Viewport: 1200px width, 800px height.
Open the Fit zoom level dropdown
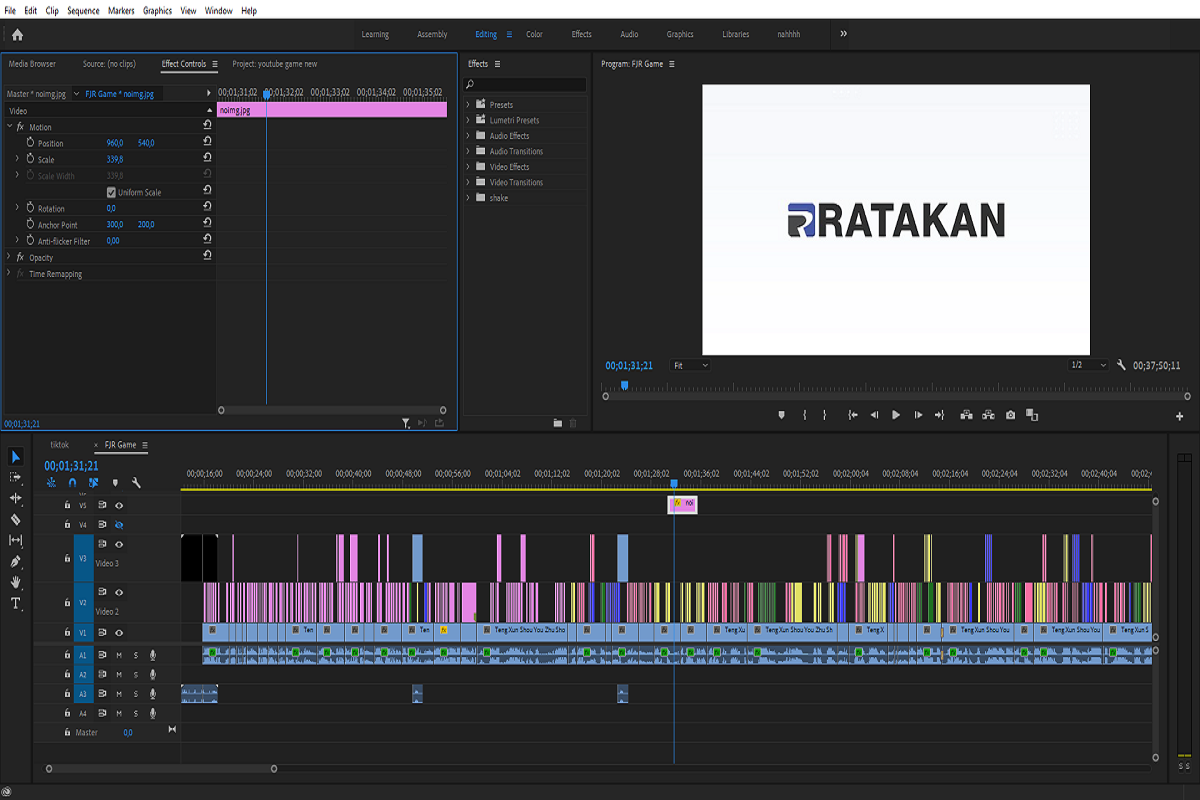pos(690,366)
